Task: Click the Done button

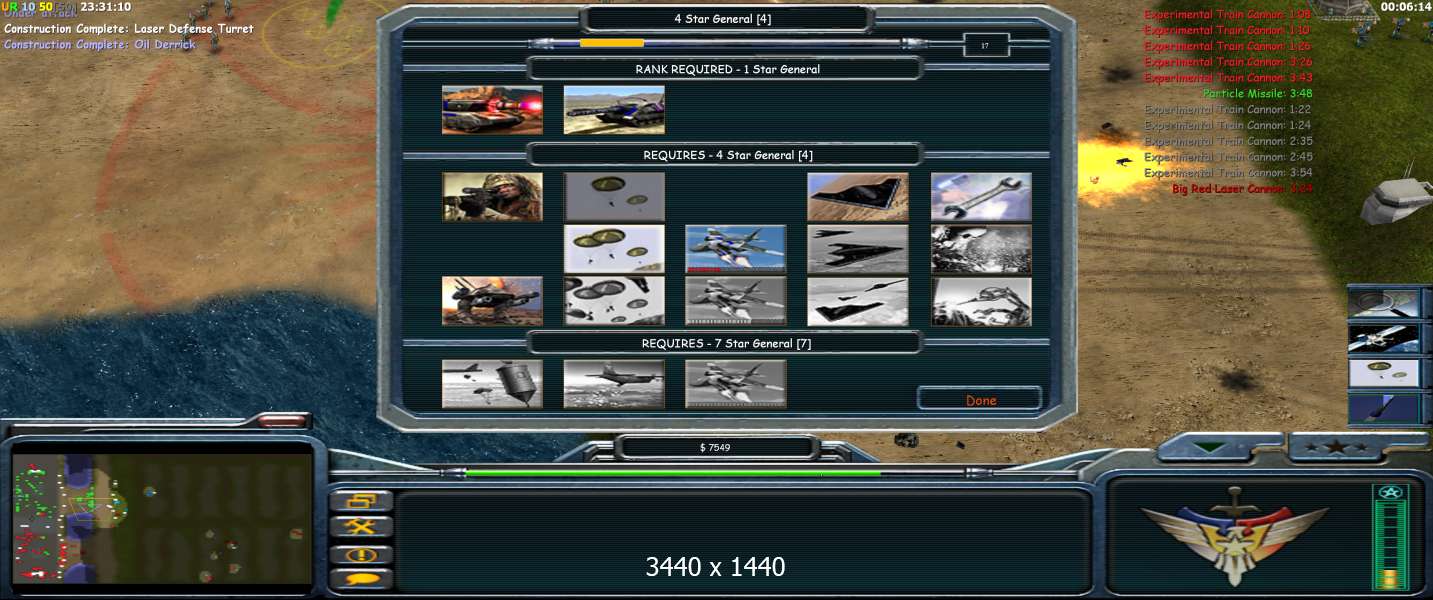Action: tap(980, 400)
